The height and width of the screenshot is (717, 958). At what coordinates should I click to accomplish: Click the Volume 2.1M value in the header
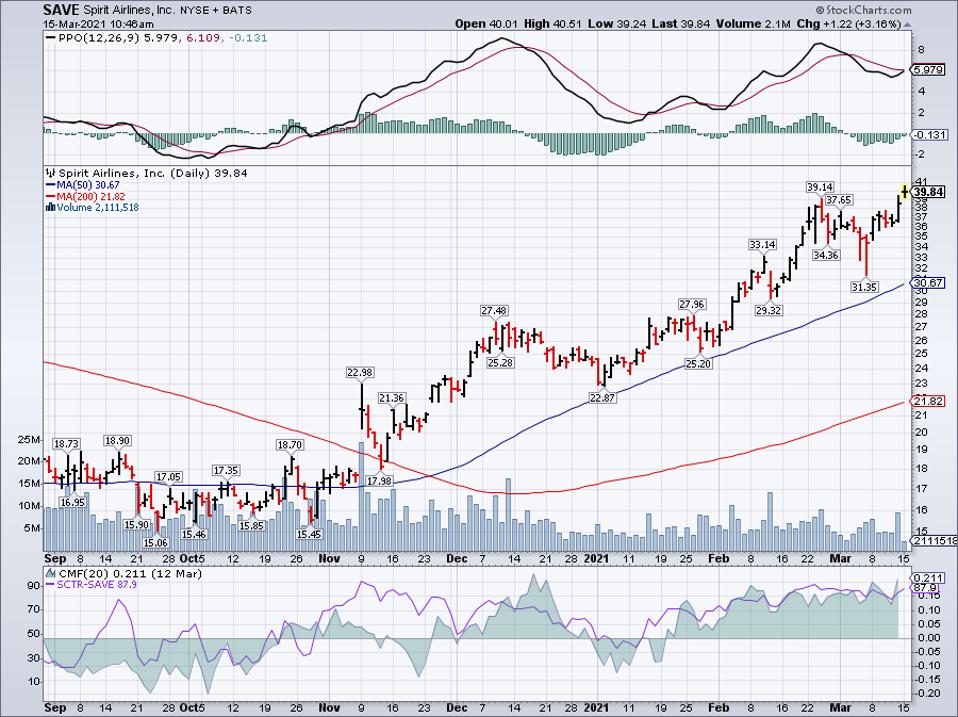point(752,24)
